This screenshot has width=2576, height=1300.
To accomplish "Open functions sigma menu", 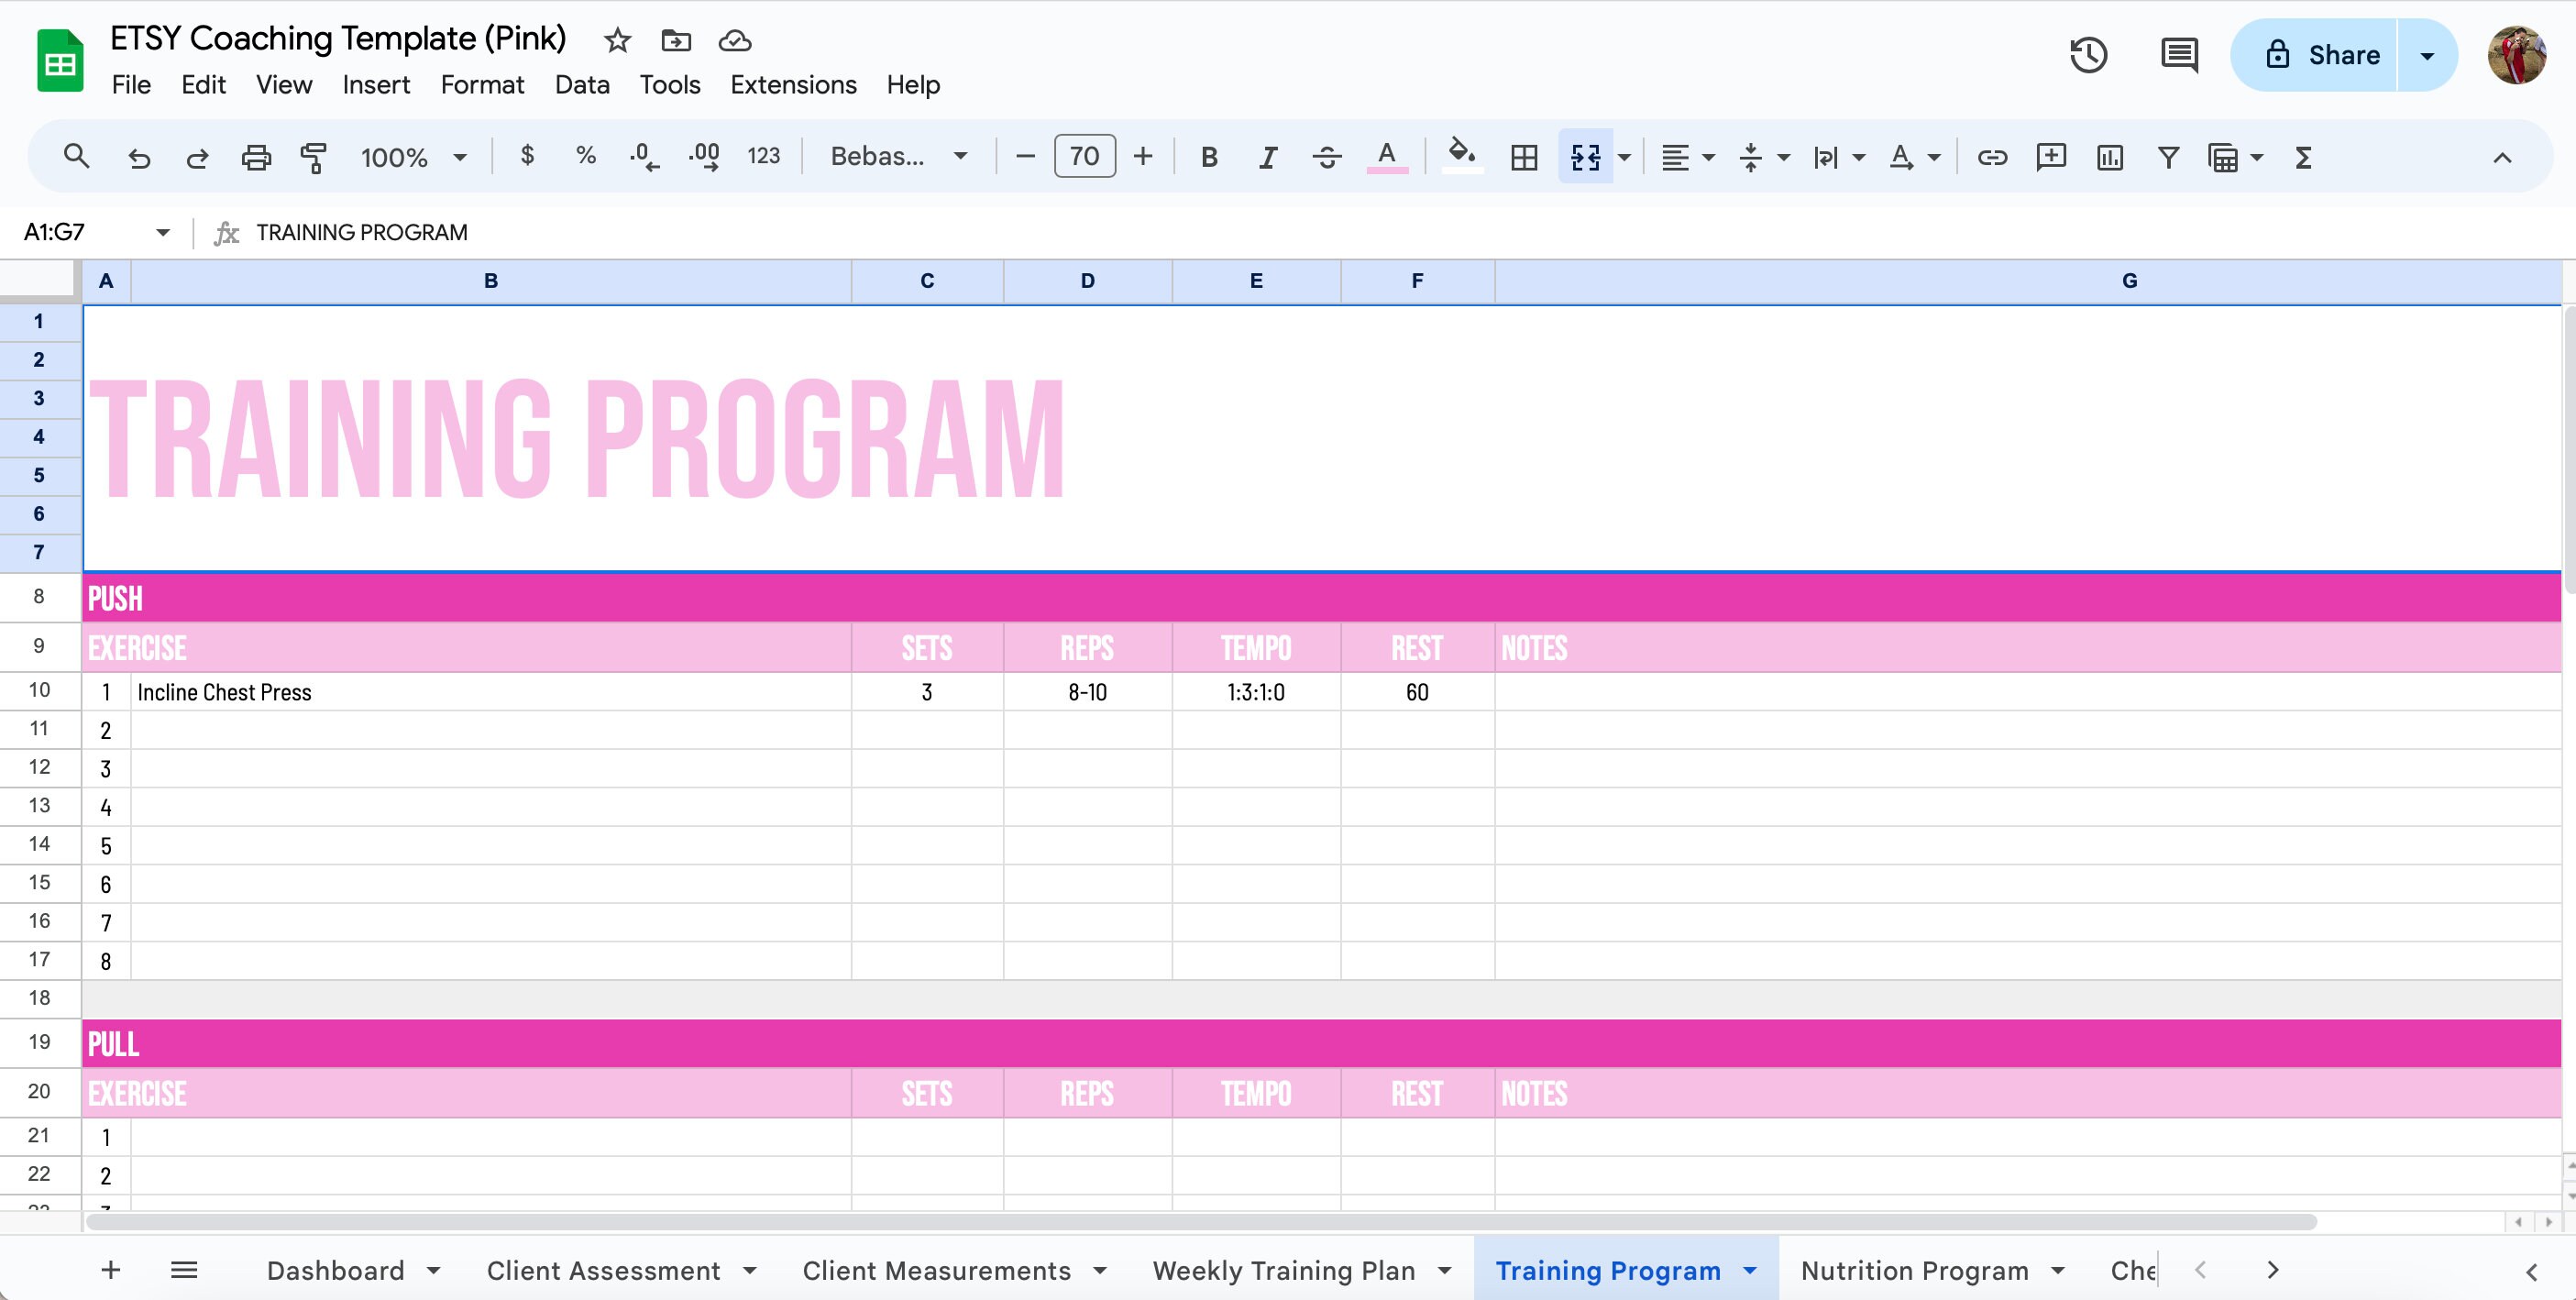I will [2303, 157].
